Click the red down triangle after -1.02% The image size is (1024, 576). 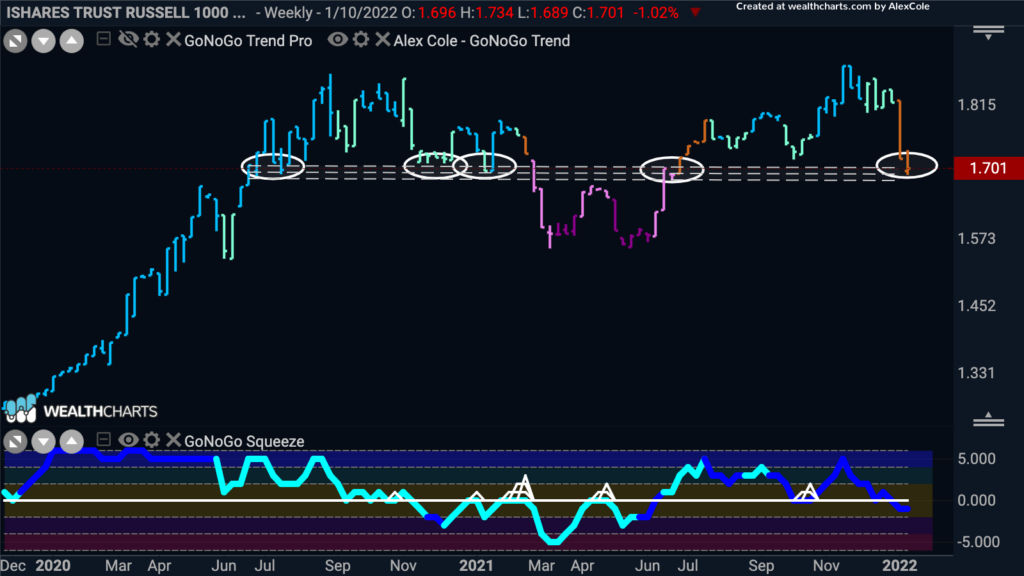click(x=696, y=12)
